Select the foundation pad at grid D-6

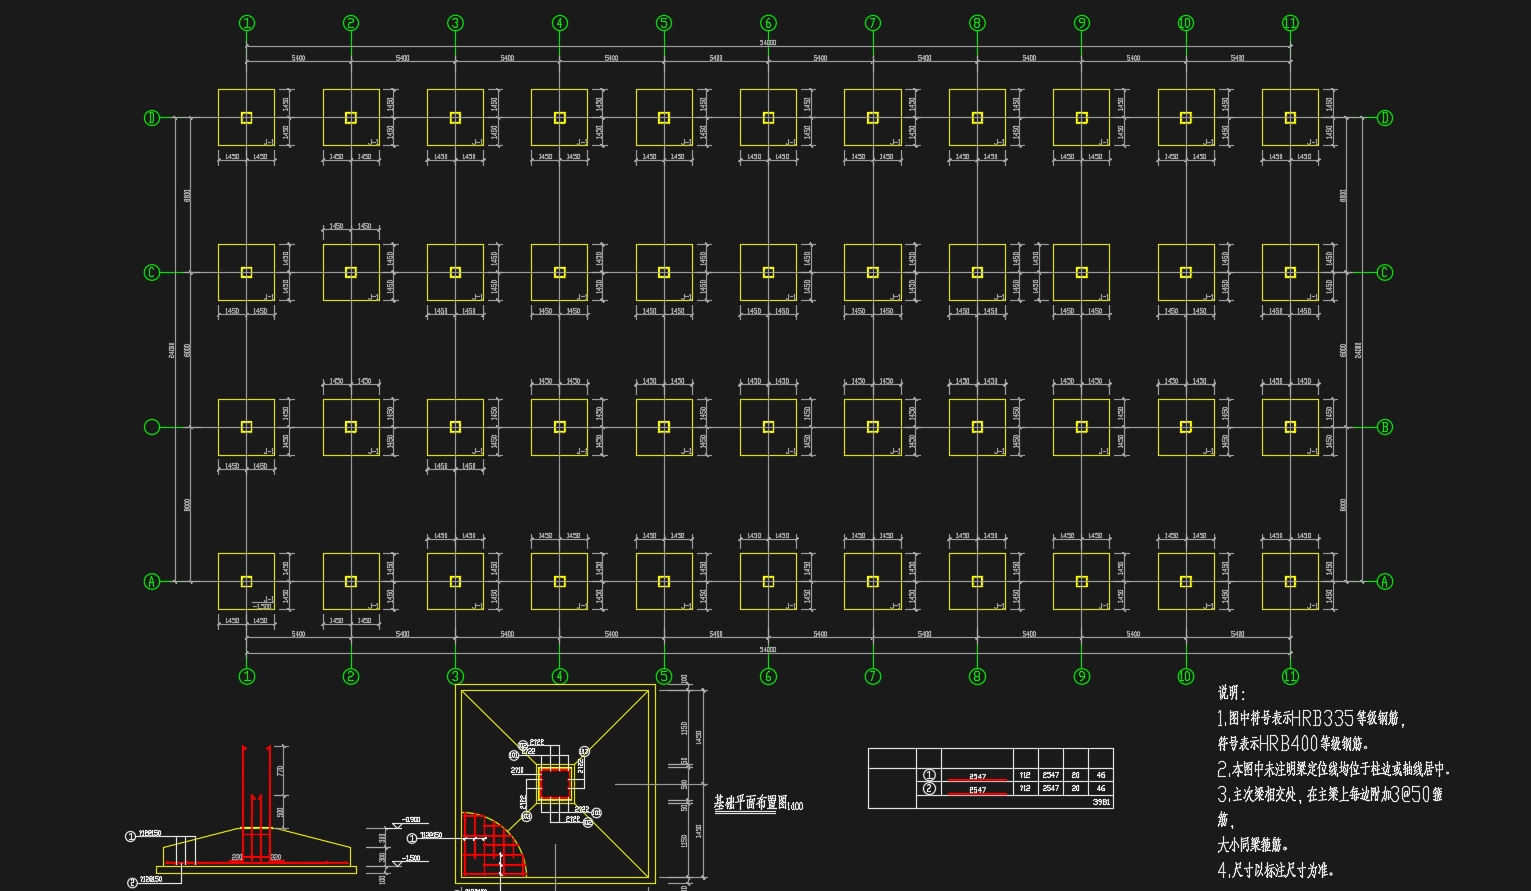[x=768, y=118]
